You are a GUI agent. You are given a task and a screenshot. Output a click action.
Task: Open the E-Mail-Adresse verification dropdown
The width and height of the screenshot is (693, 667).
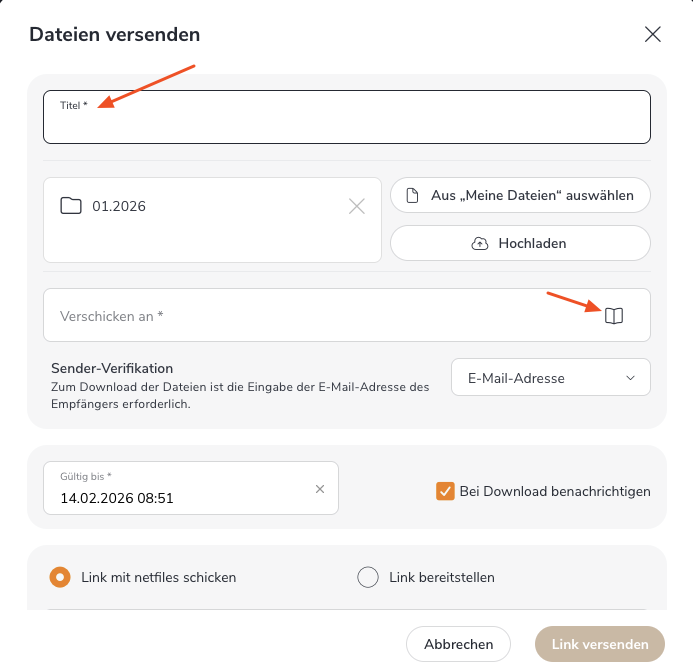[550, 378]
